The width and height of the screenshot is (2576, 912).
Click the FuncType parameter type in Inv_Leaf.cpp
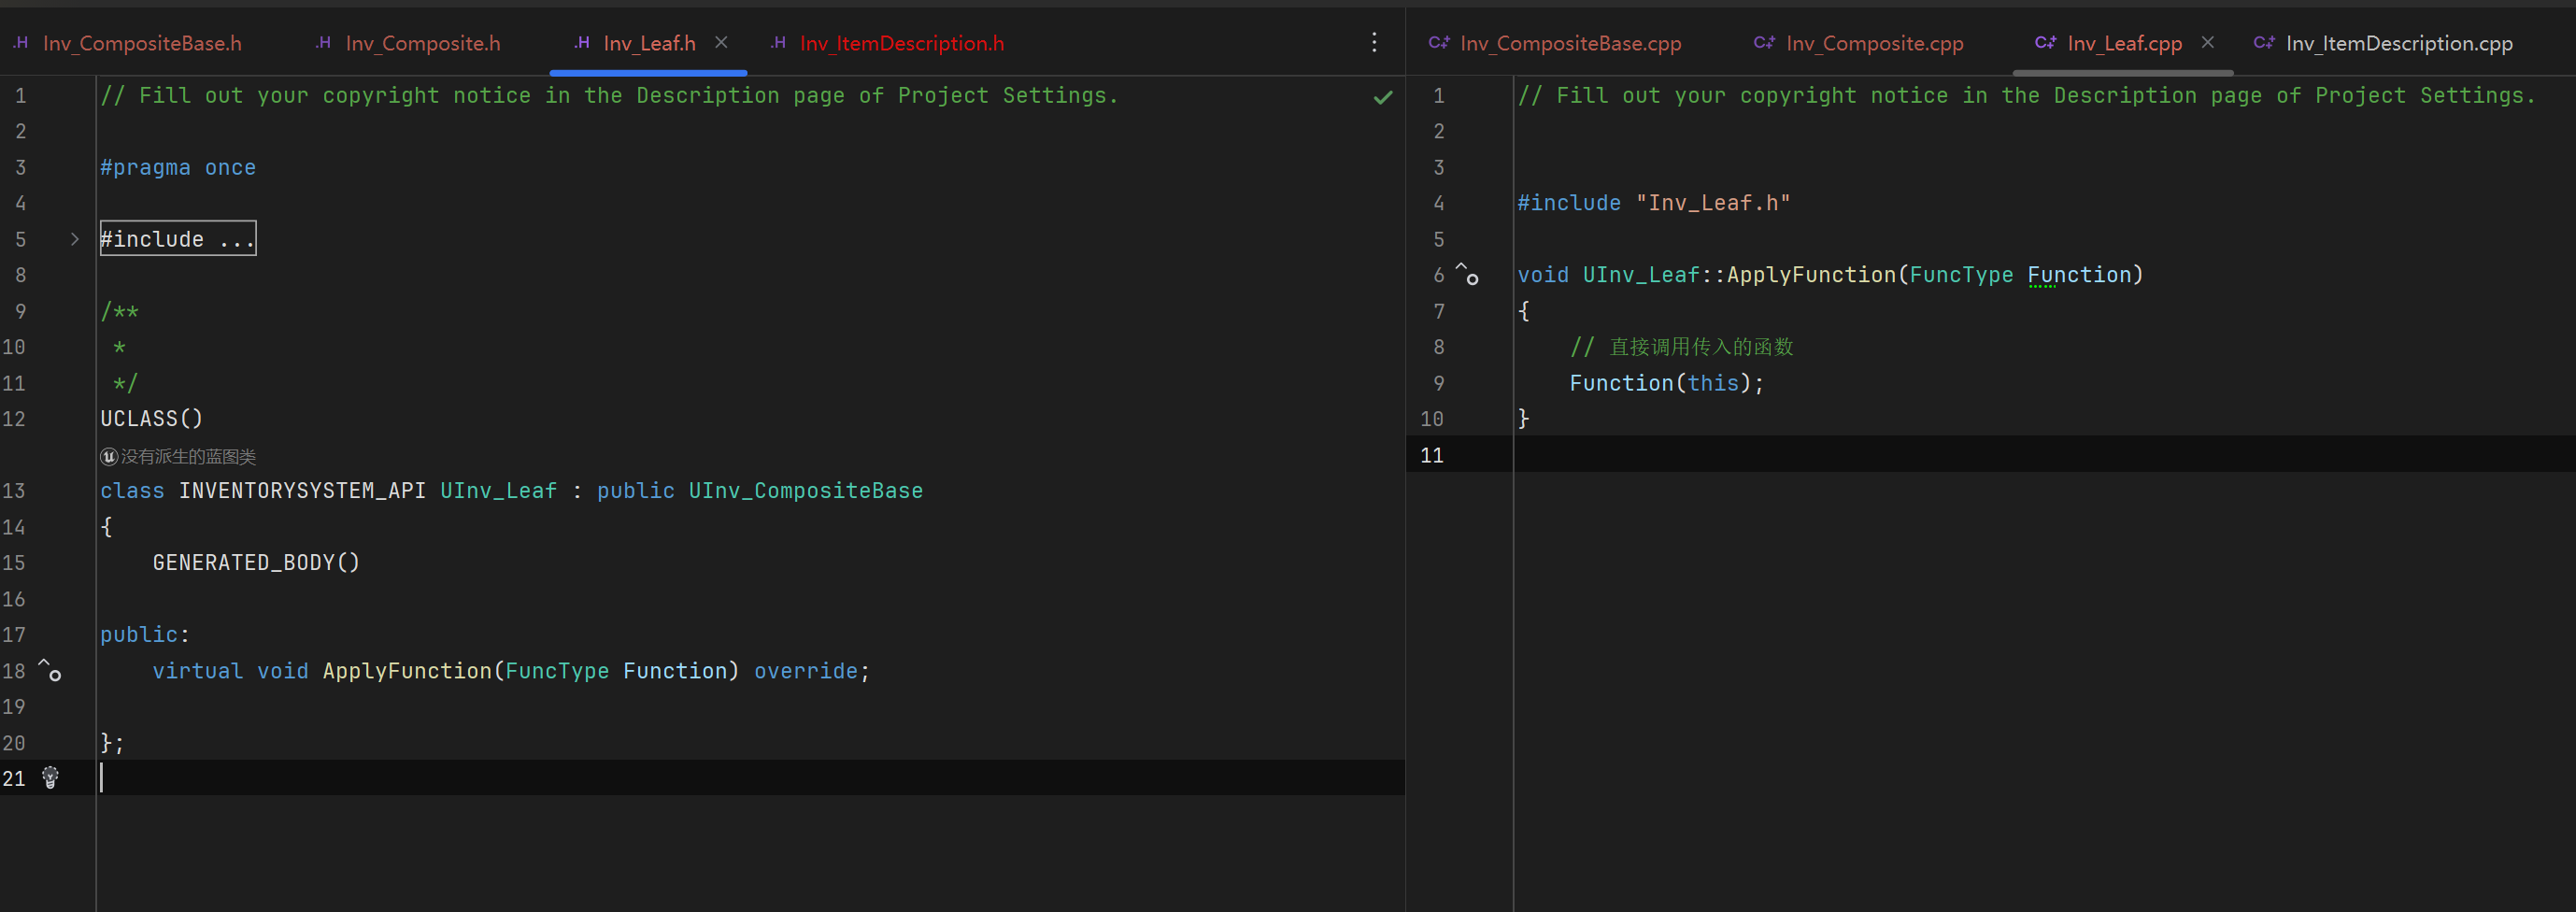pyautogui.click(x=1961, y=274)
